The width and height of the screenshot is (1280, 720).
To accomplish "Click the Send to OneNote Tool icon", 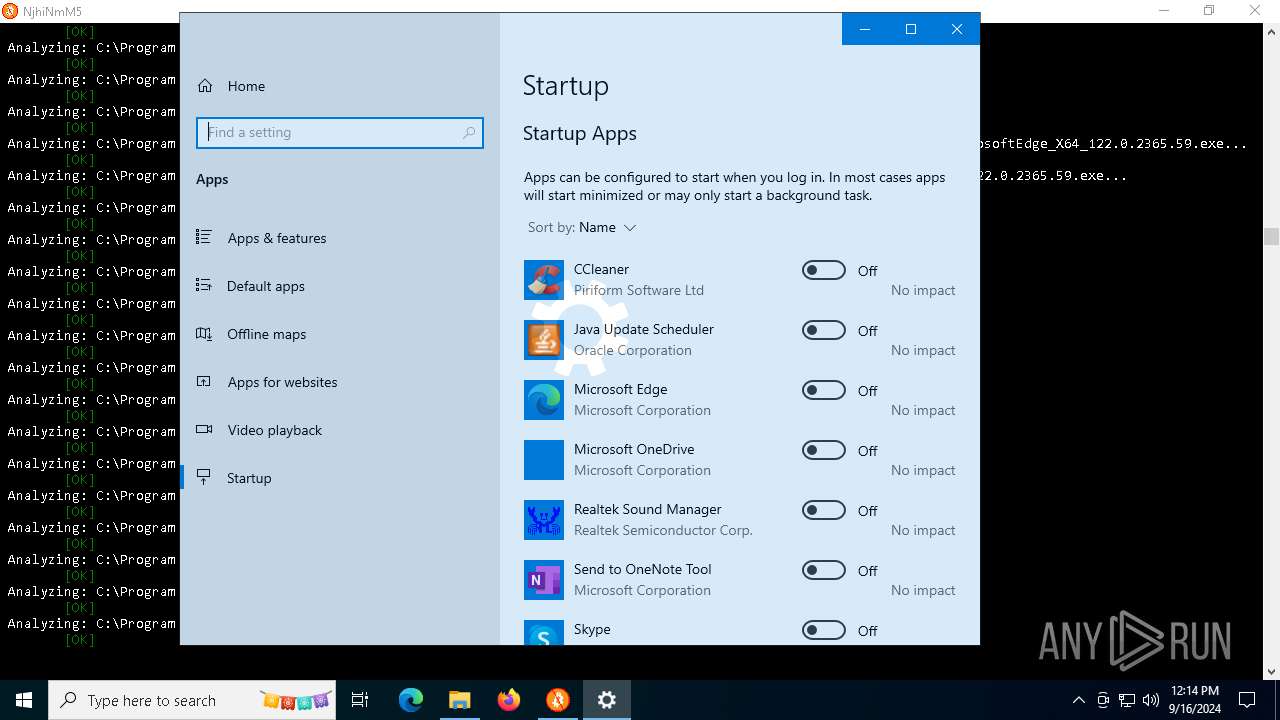I will point(544,580).
